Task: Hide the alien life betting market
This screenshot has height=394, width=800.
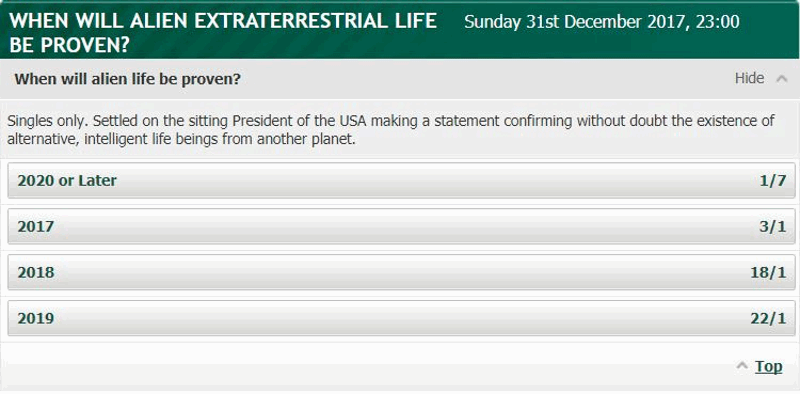Action: [x=749, y=79]
